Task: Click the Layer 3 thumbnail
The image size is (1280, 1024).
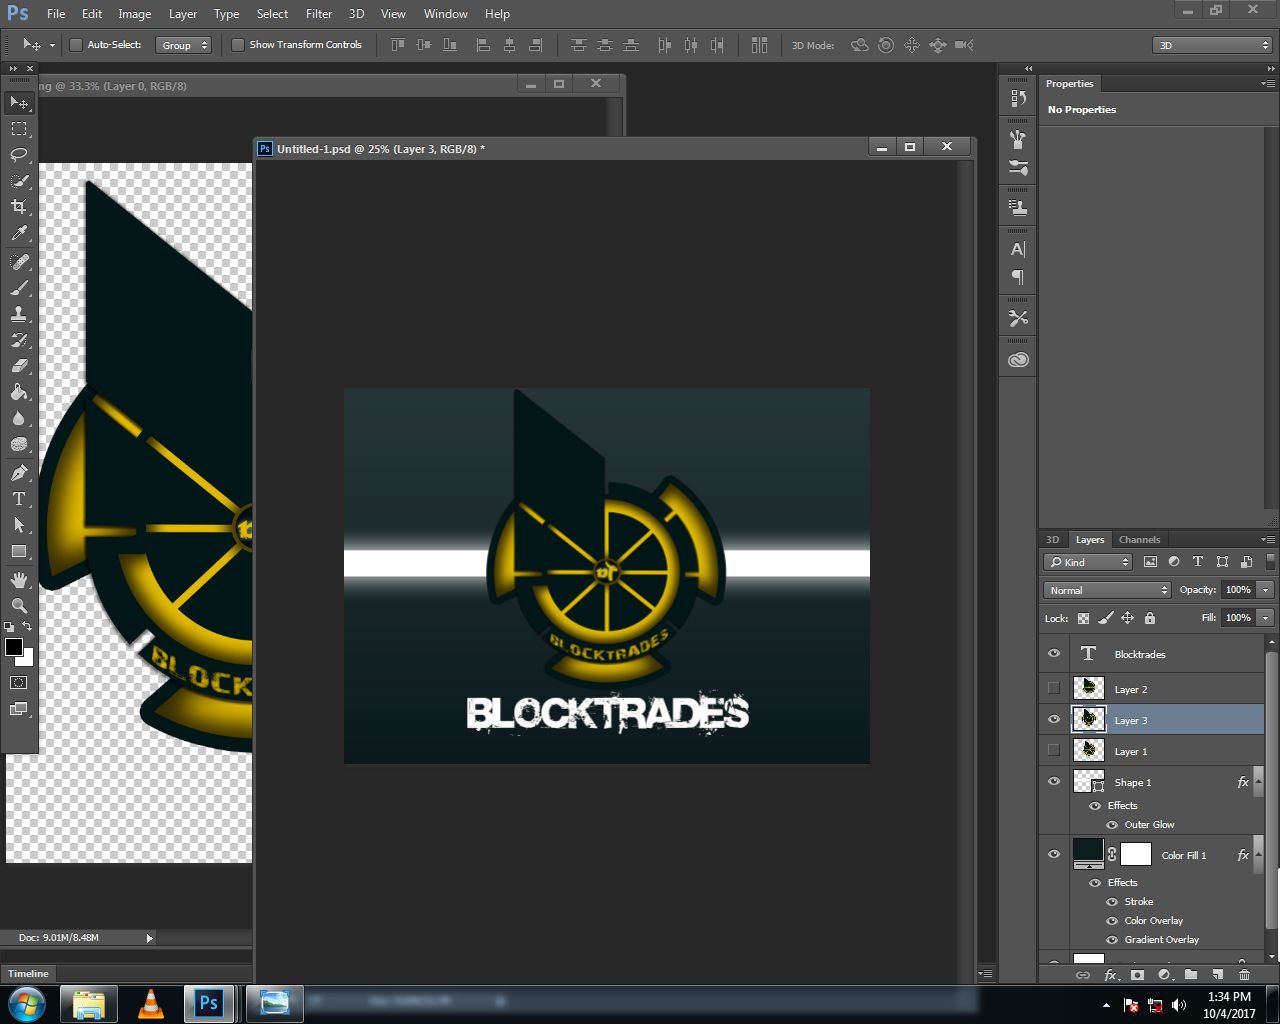Action: [x=1088, y=719]
